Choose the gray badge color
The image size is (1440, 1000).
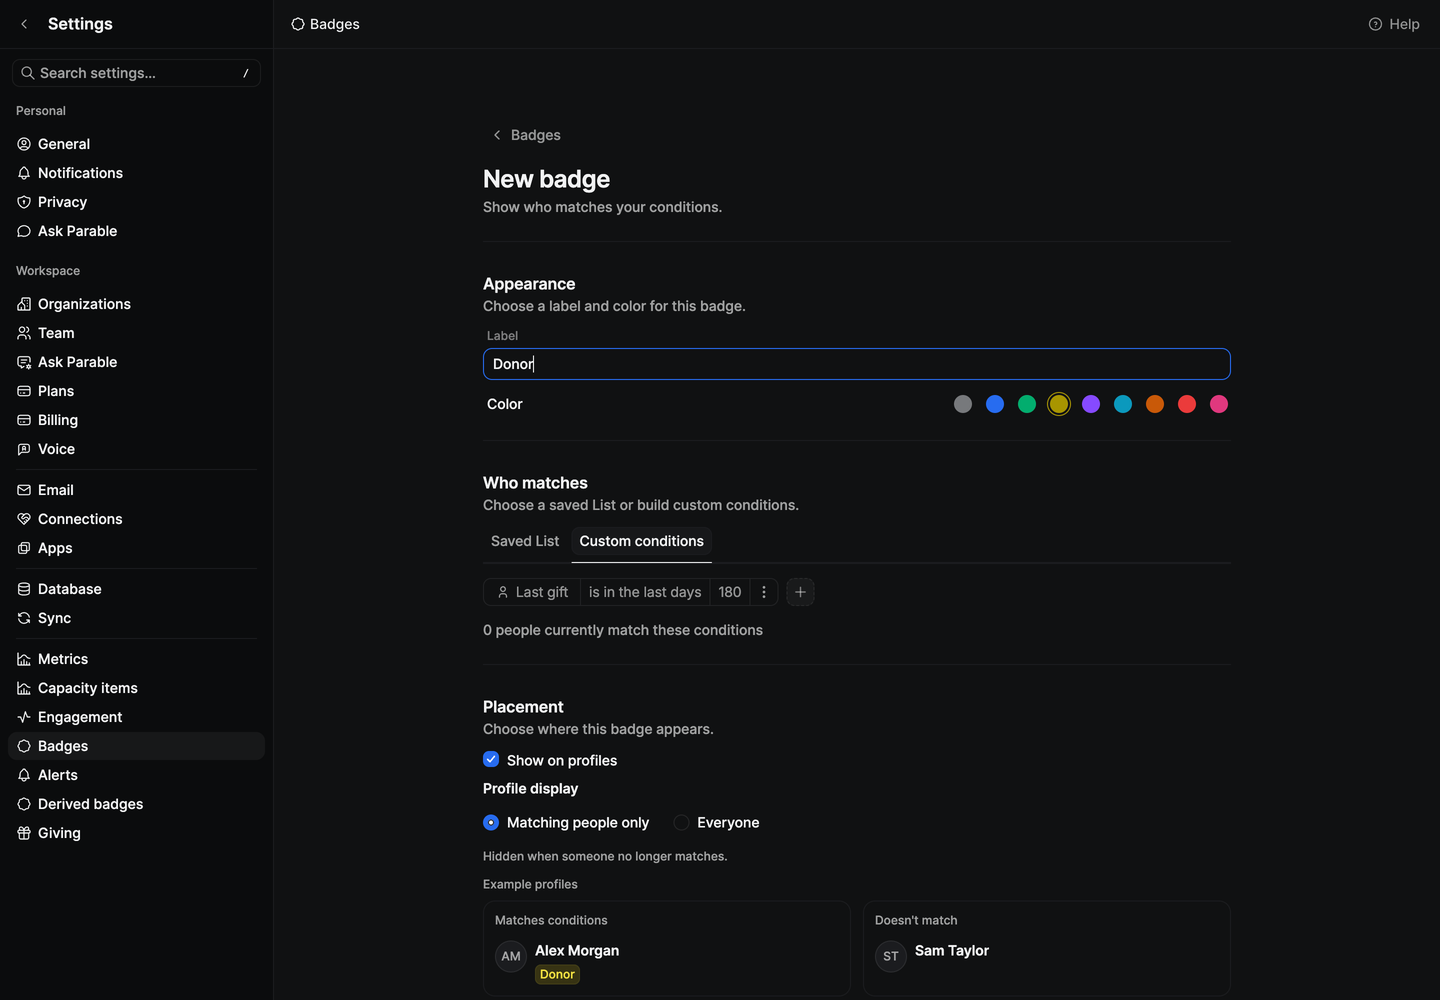click(x=963, y=404)
